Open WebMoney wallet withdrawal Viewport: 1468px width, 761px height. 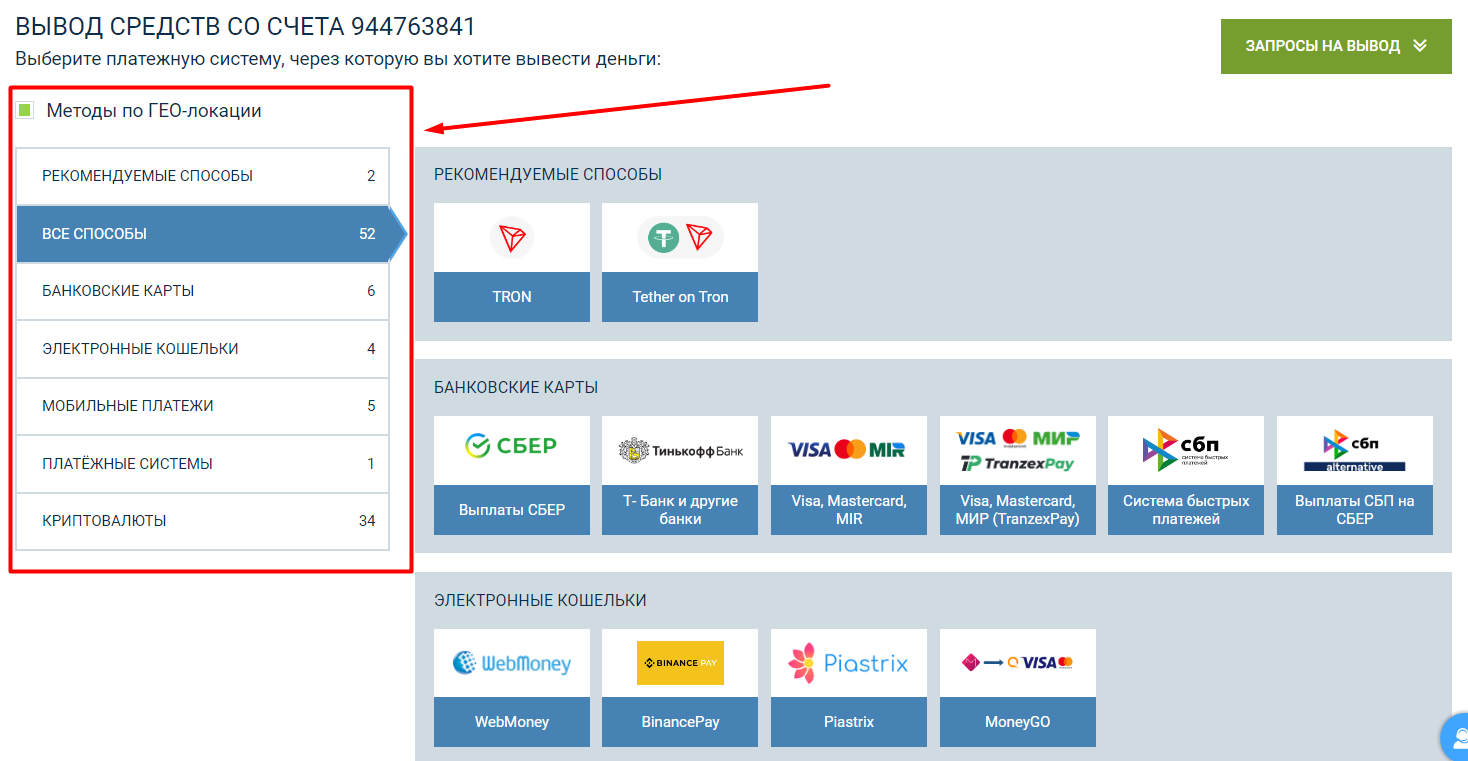tap(512, 663)
